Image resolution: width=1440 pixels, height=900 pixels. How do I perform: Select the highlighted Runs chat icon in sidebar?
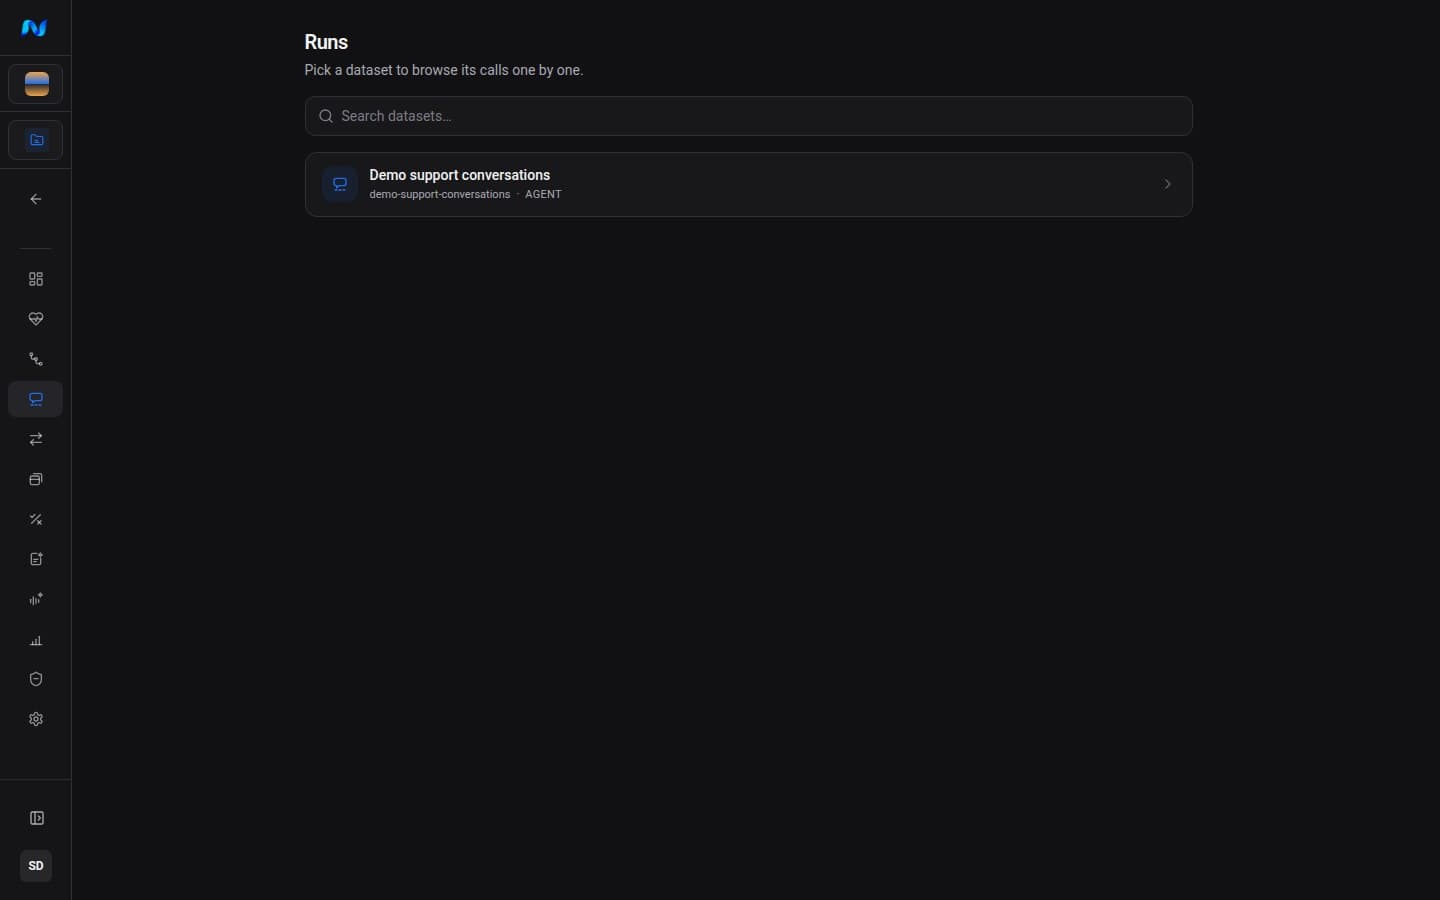point(36,399)
